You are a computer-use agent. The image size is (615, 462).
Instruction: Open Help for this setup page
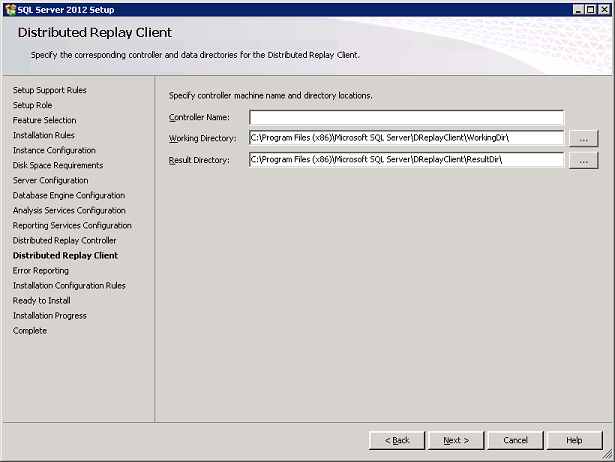(x=575, y=440)
